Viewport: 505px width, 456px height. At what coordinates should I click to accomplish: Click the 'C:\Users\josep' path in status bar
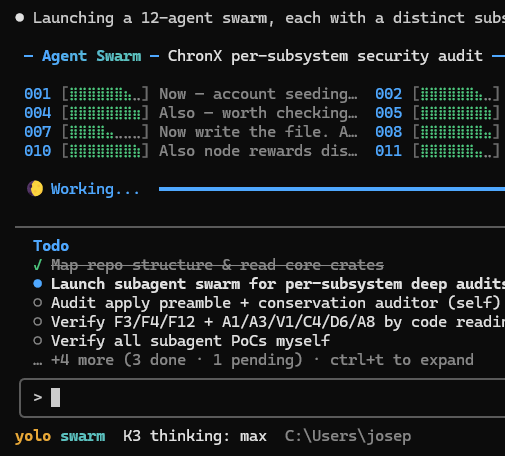(348, 436)
